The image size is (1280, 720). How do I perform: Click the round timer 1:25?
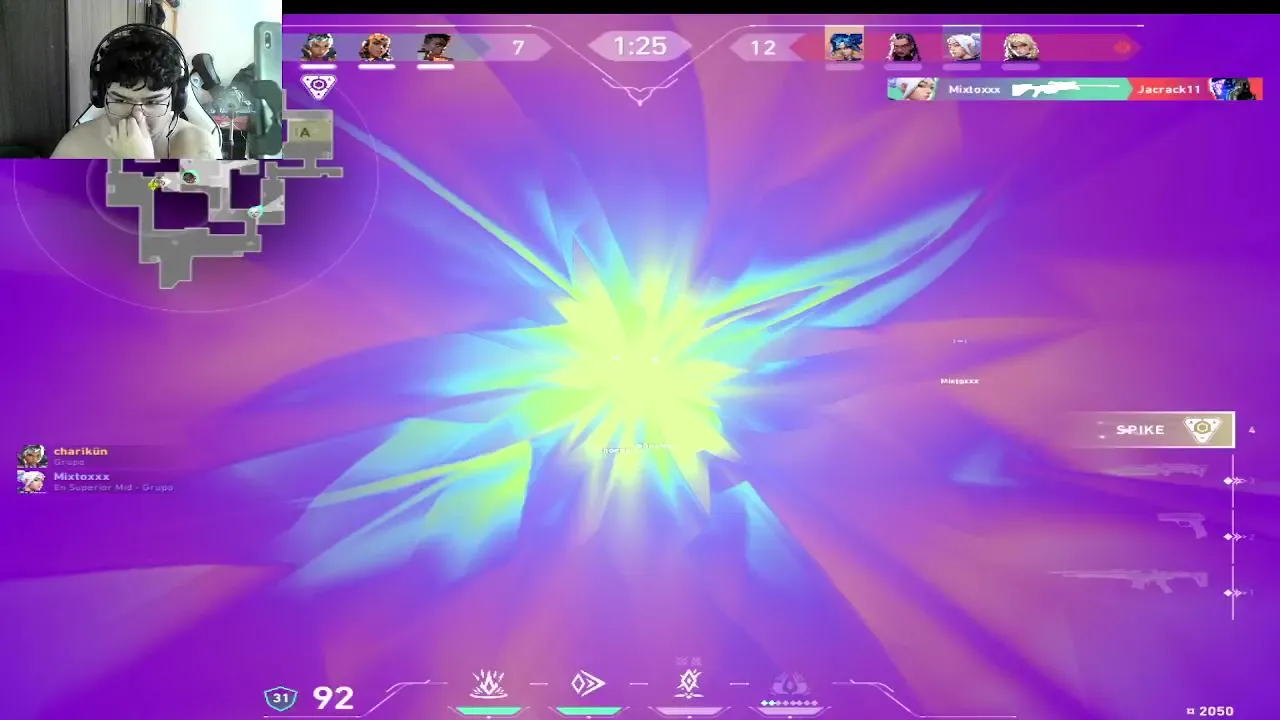pos(640,46)
